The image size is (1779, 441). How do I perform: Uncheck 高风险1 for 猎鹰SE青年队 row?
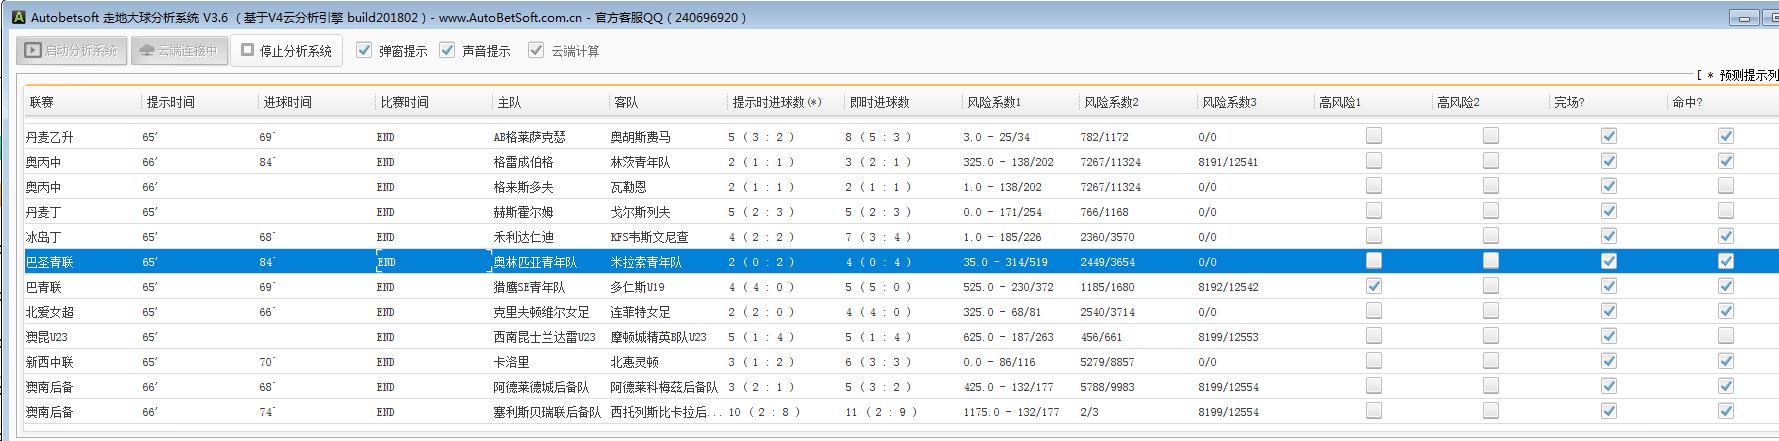(1373, 286)
